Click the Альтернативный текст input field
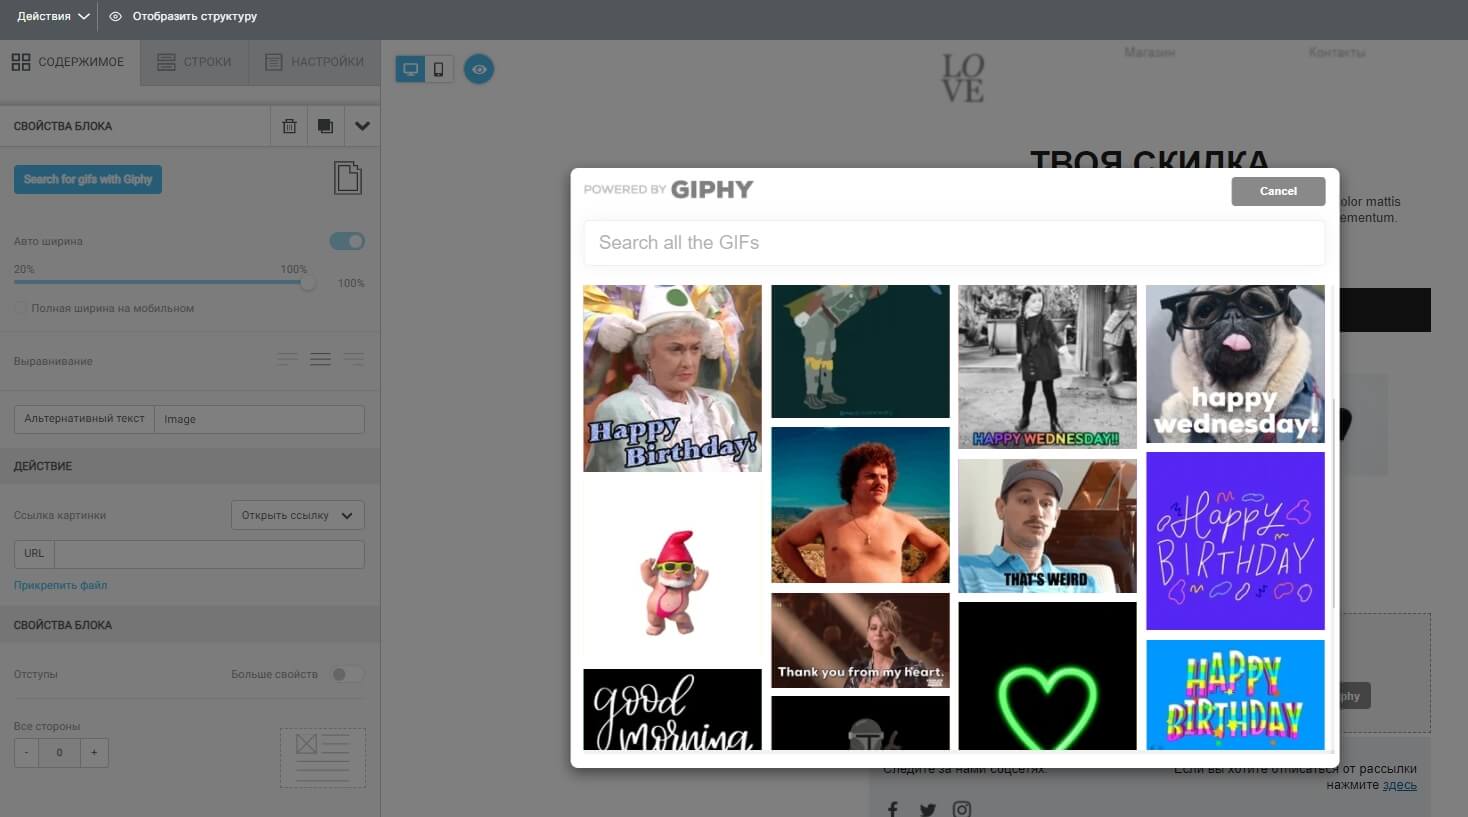The width and height of the screenshot is (1468, 817). 259,419
